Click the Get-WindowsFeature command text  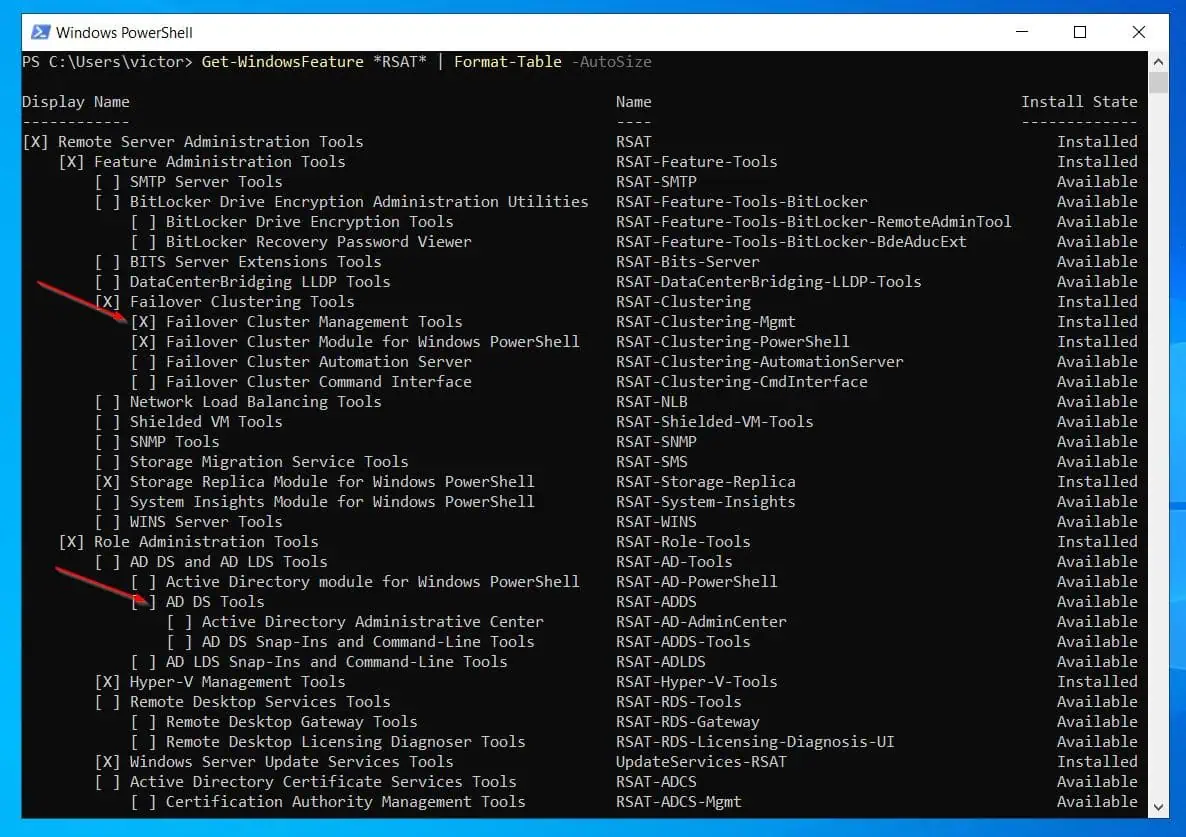pos(282,62)
